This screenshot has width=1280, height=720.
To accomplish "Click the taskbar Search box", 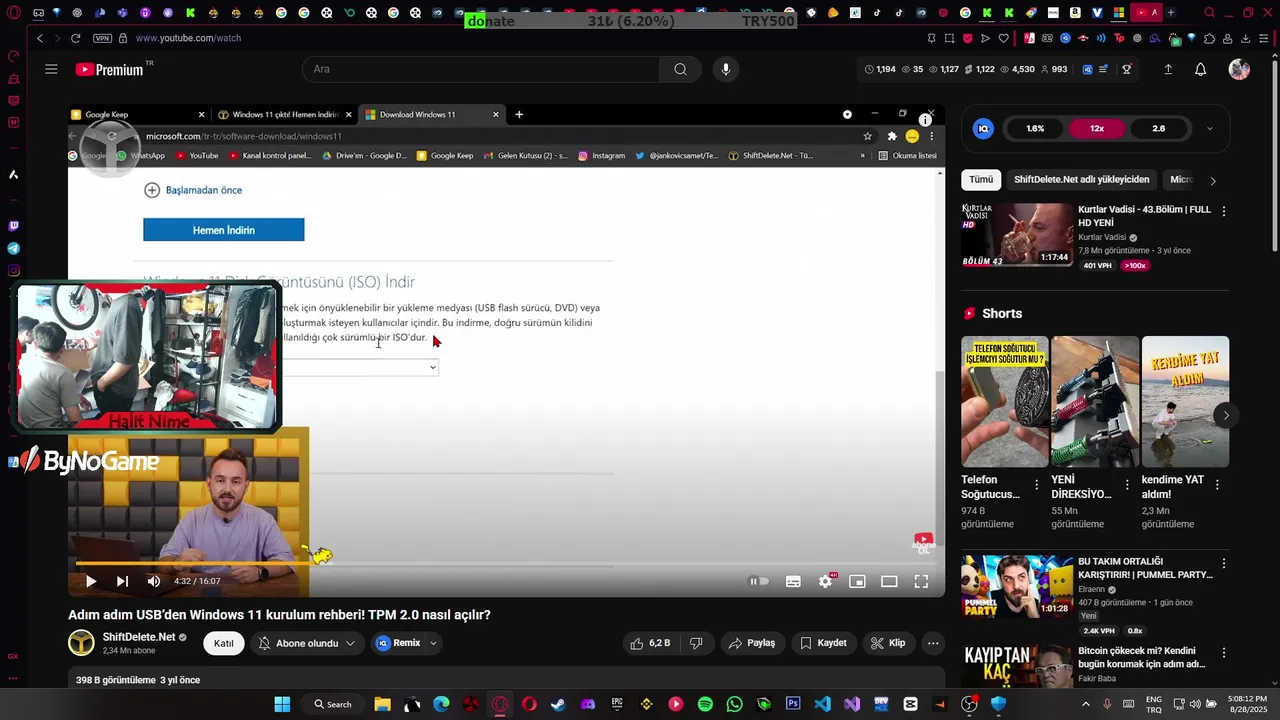I will coord(333,704).
